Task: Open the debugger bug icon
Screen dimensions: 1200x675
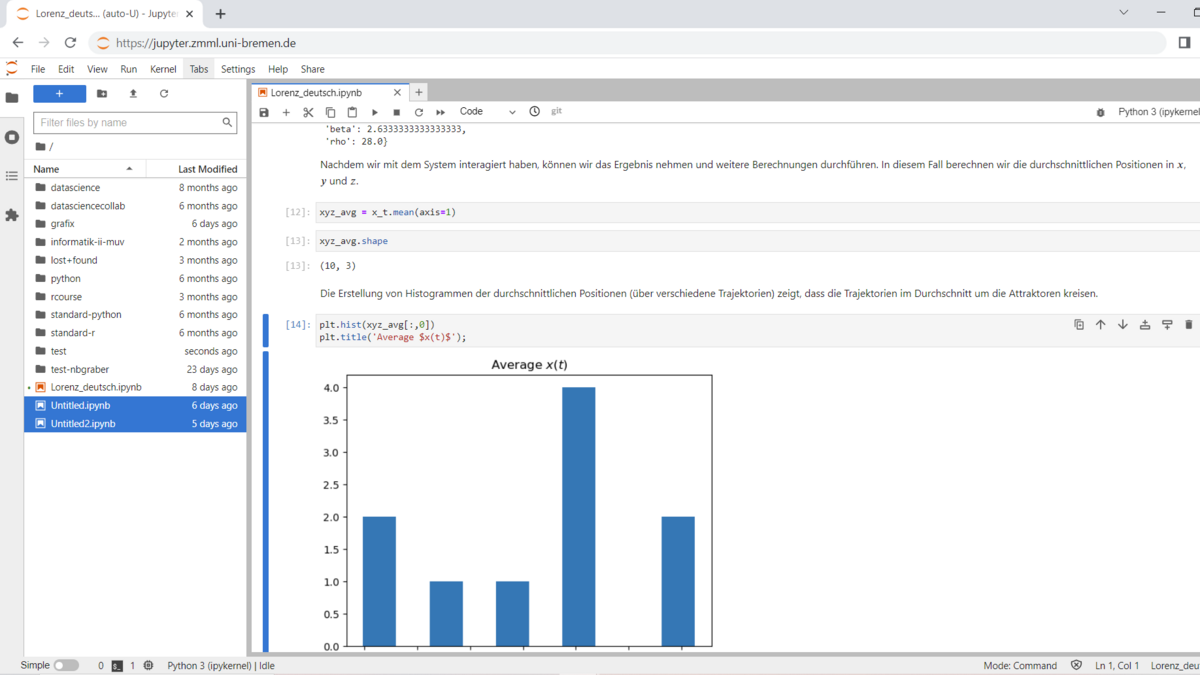Action: (x=1100, y=112)
